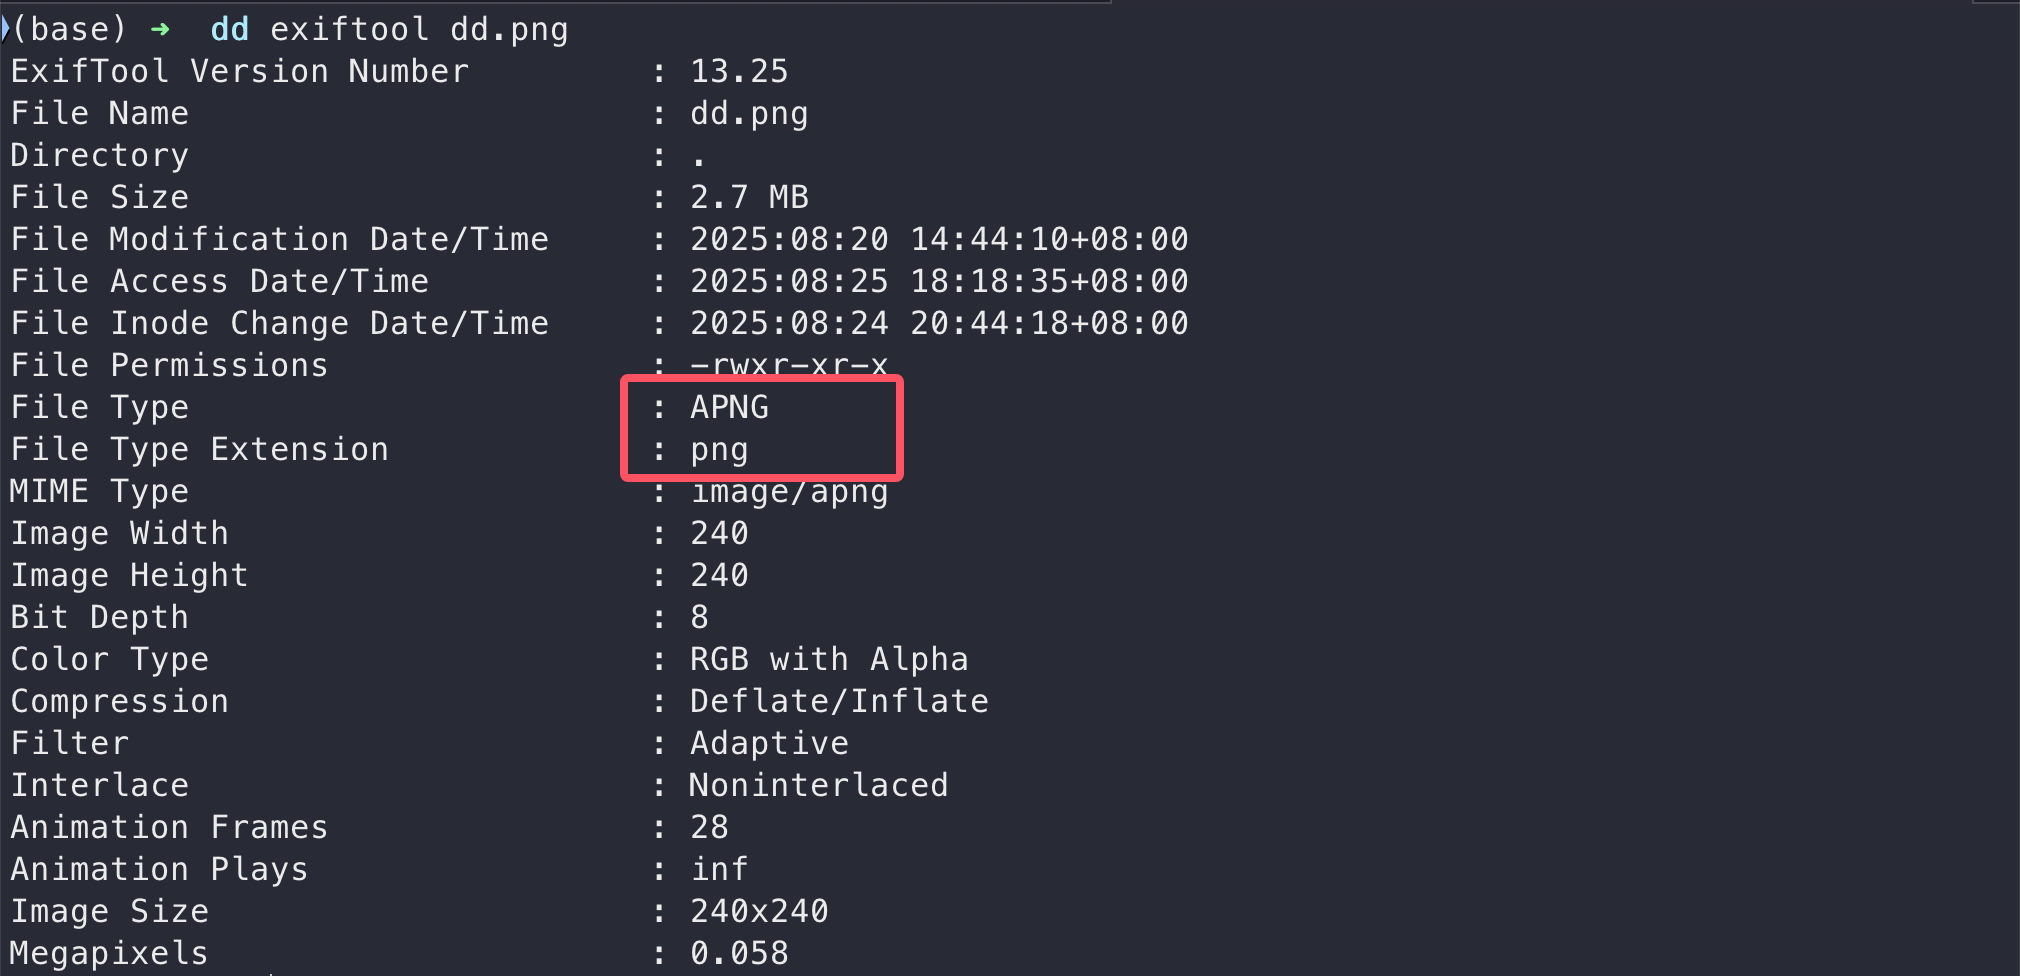Click the Compression value Deflate/Inflate
Screen dimensions: 2020x976
pos(839,701)
